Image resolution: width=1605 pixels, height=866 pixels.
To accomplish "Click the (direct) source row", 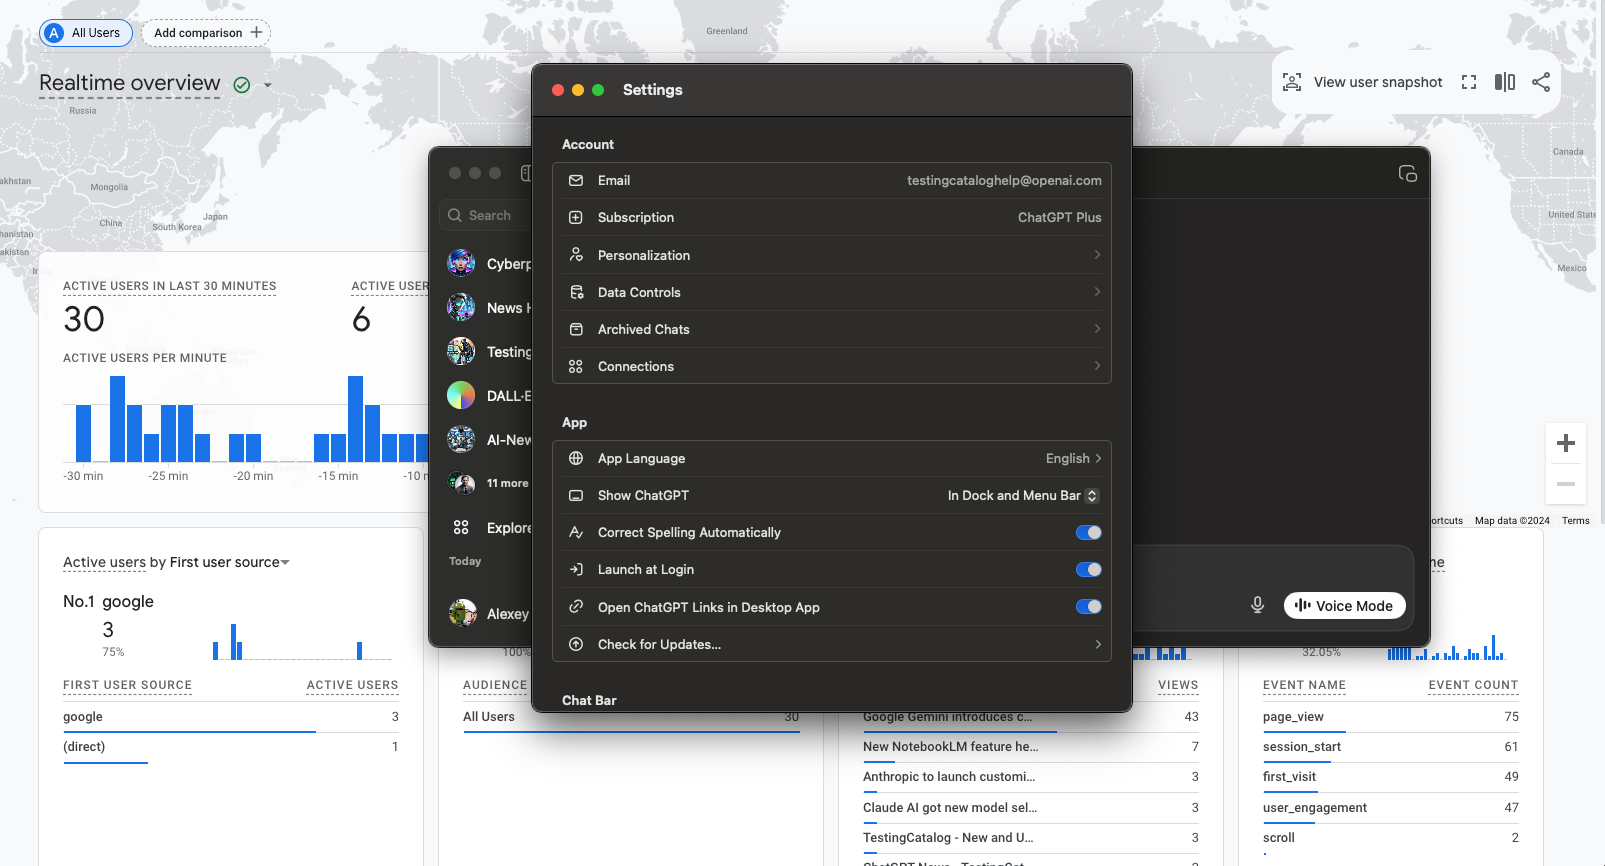I will (x=231, y=747).
